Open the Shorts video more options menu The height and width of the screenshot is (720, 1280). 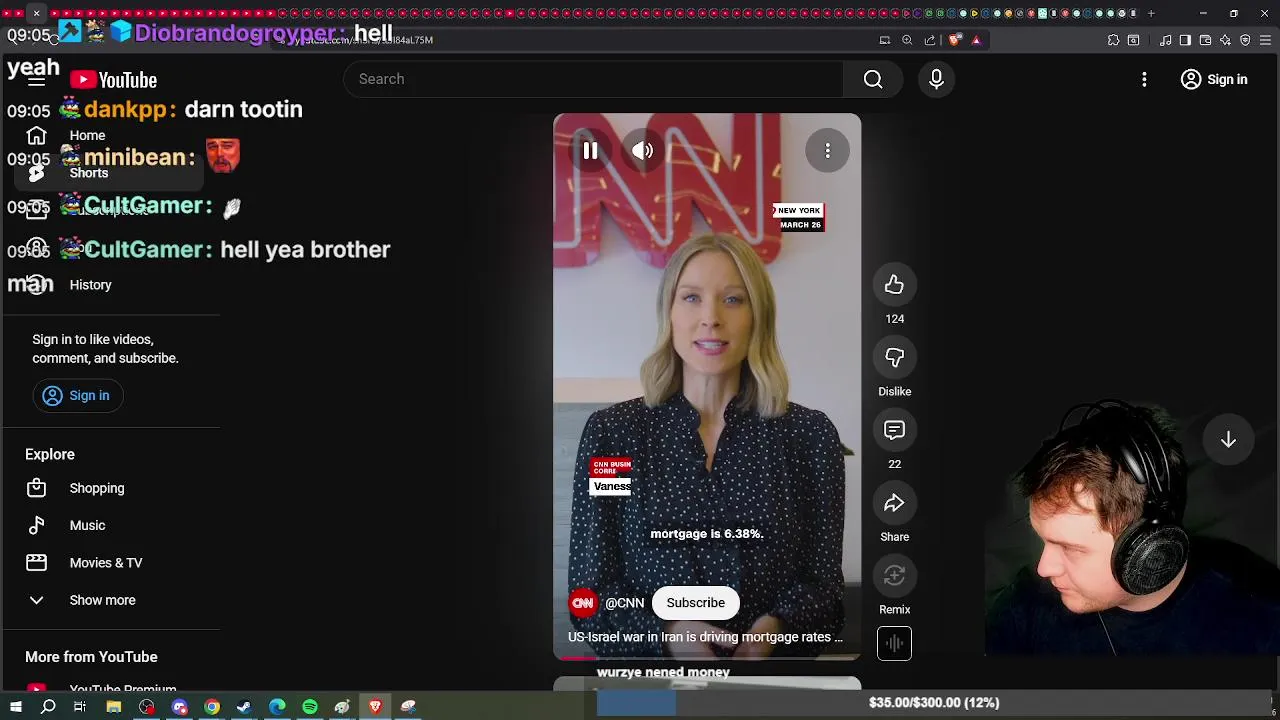point(827,151)
